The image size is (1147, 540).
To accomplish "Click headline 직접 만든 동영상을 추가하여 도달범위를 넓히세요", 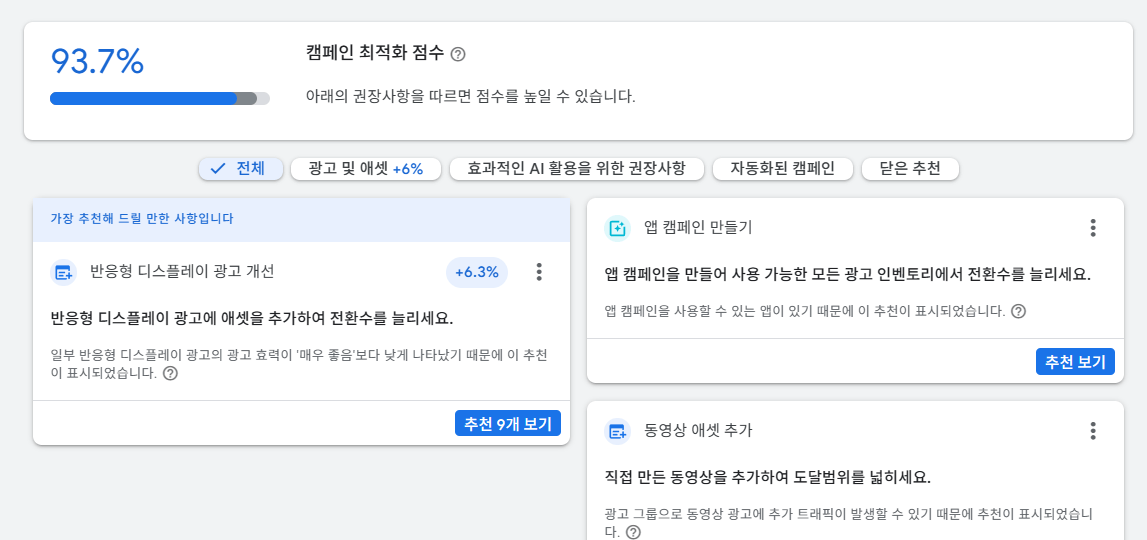I will click(768, 477).
